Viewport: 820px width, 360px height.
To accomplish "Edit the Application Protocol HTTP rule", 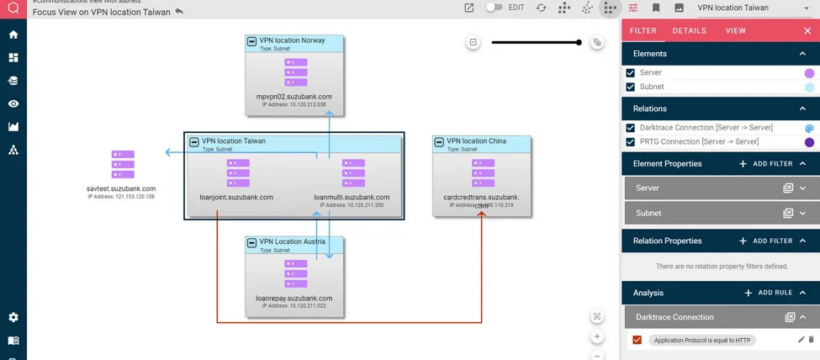I will point(801,340).
